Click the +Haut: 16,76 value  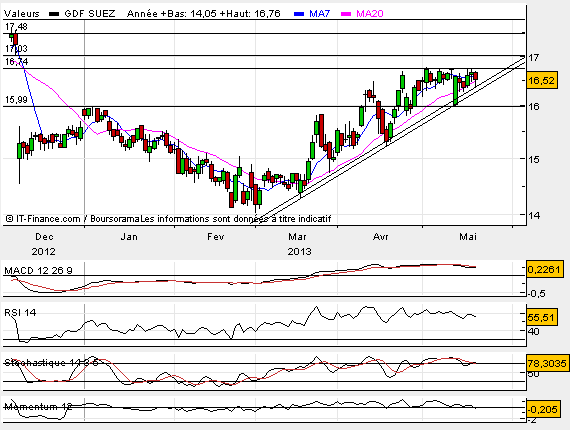[x=250, y=14]
